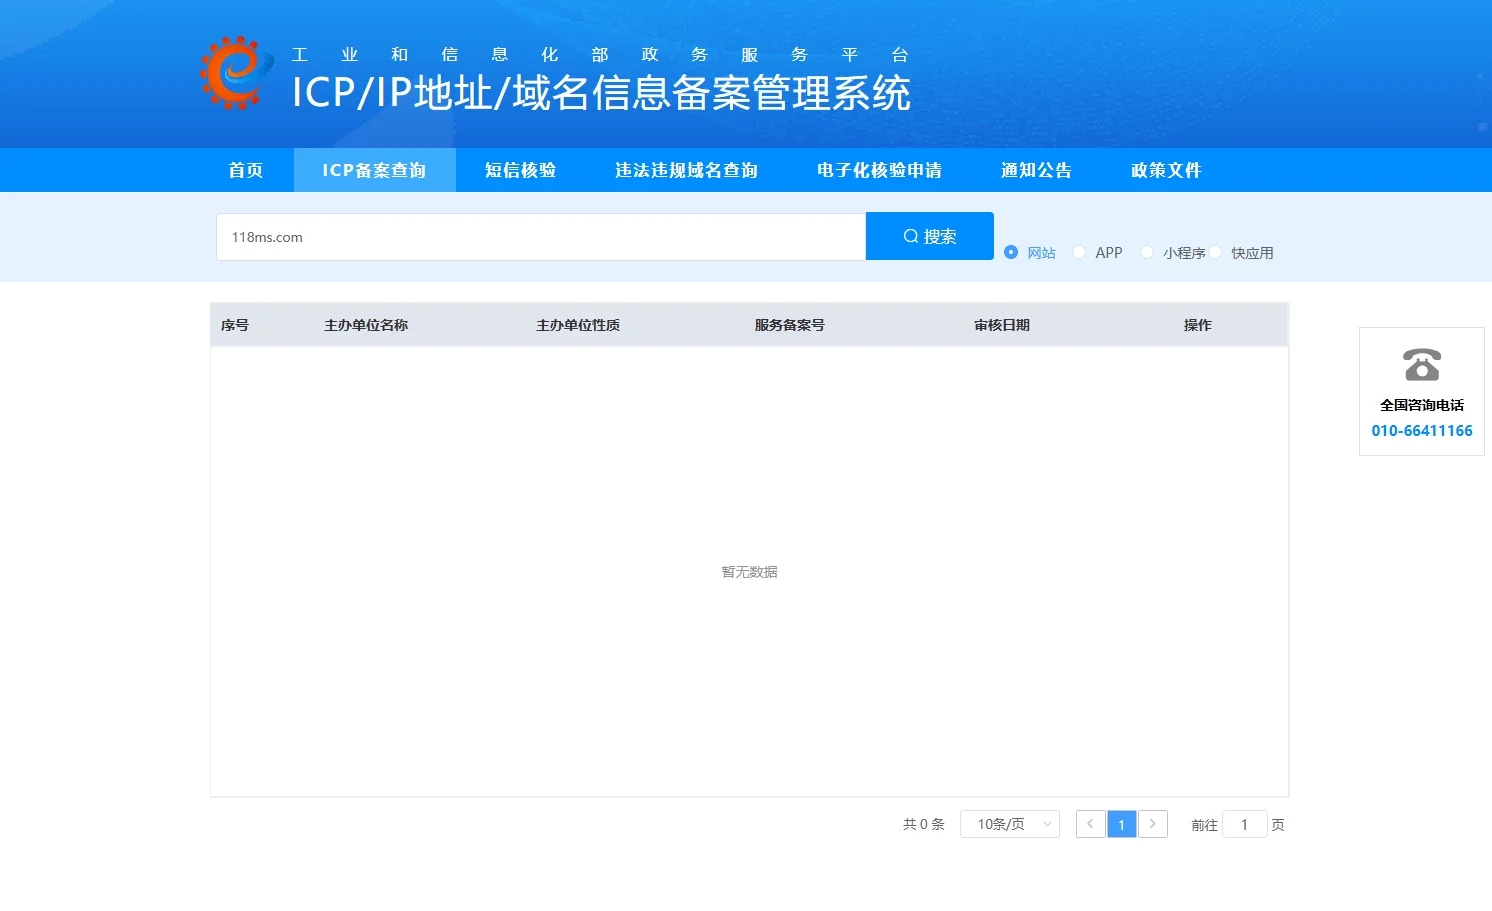Click the telephone icon above 全国咨询电话

pyautogui.click(x=1421, y=366)
